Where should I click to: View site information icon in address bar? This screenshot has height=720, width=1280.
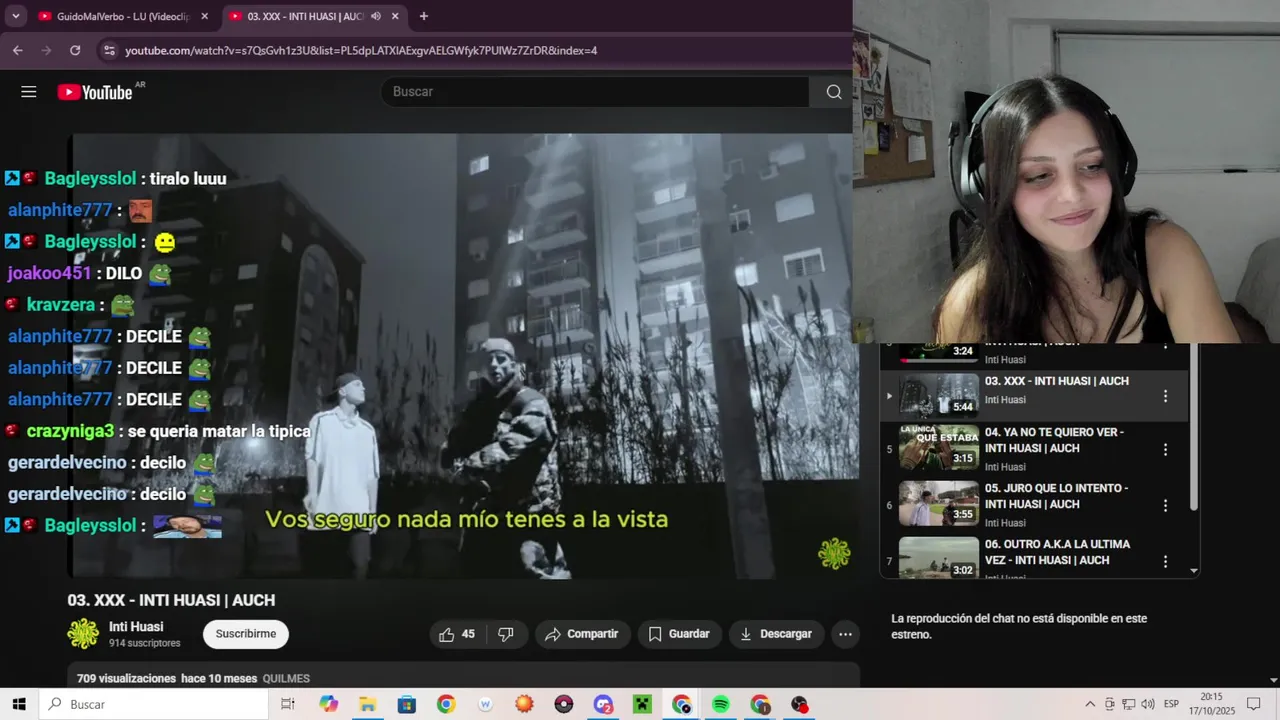point(109,50)
